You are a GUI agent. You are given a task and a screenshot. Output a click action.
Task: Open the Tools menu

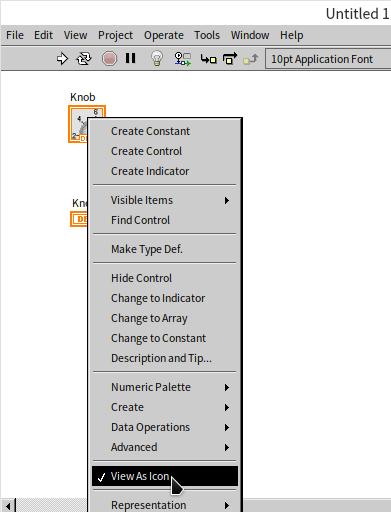click(207, 35)
